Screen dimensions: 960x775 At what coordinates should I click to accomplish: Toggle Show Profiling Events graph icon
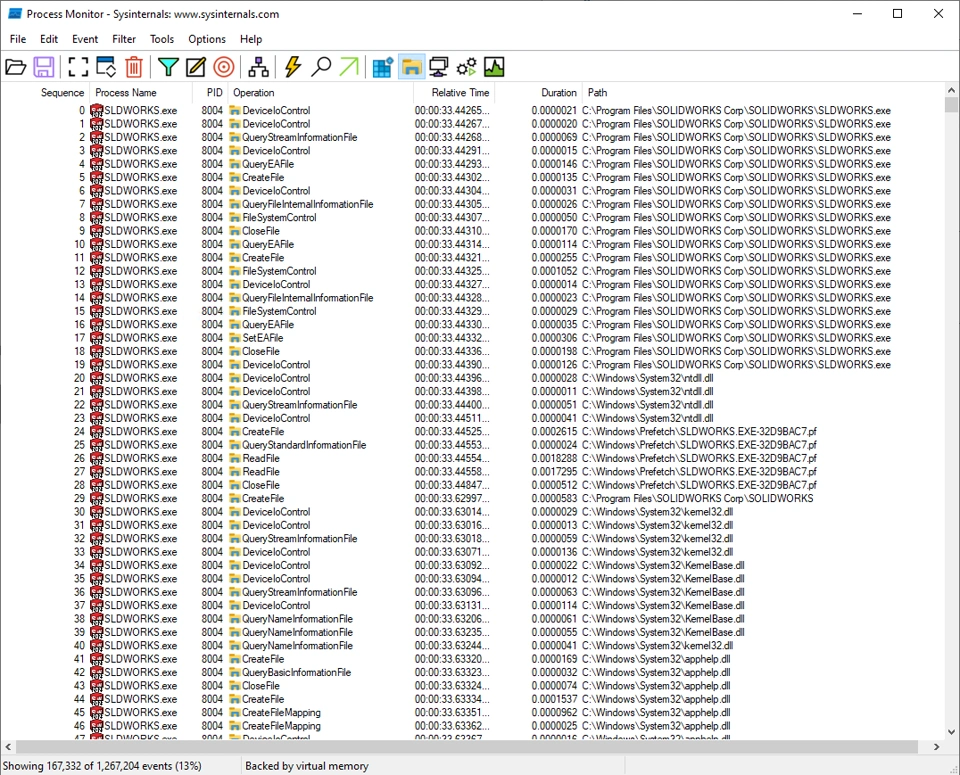point(494,67)
